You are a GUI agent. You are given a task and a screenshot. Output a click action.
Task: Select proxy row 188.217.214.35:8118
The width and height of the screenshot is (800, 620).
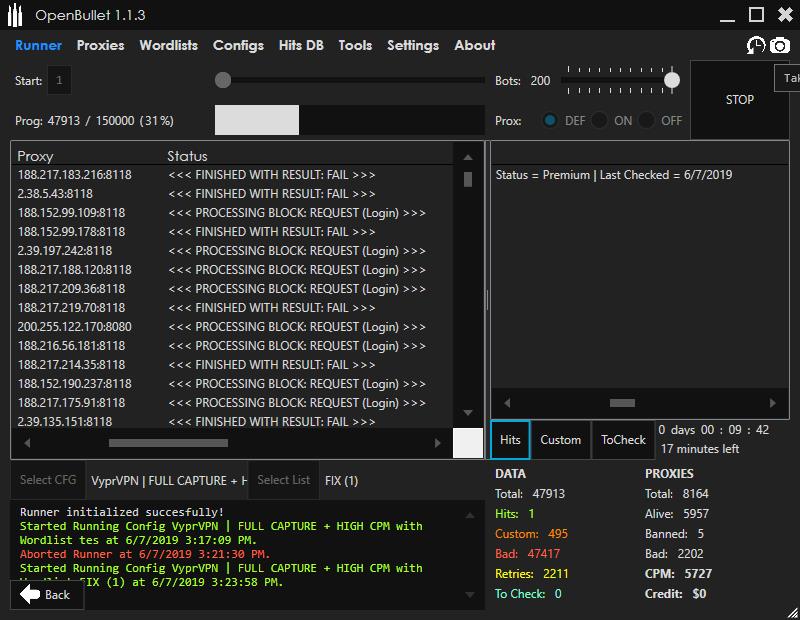232,365
